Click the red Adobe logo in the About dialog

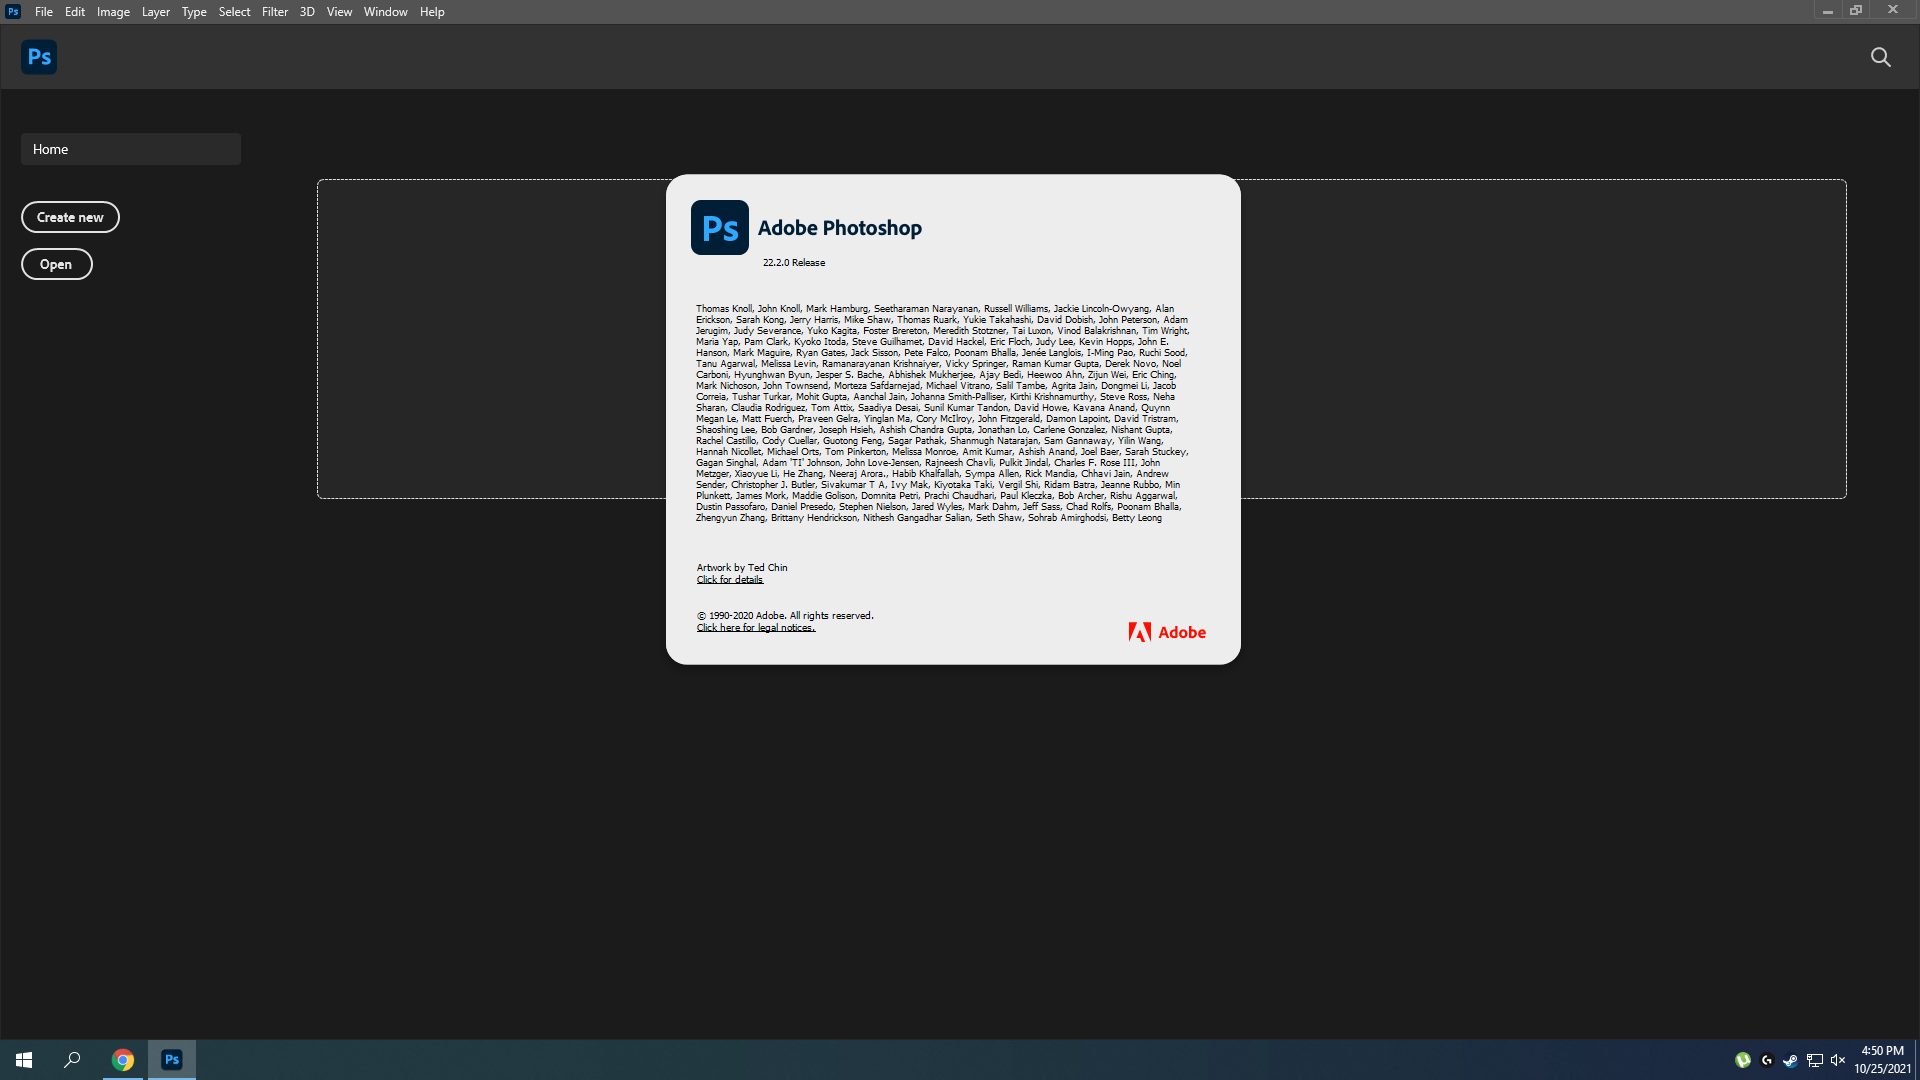pyautogui.click(x=1167, y=632)
